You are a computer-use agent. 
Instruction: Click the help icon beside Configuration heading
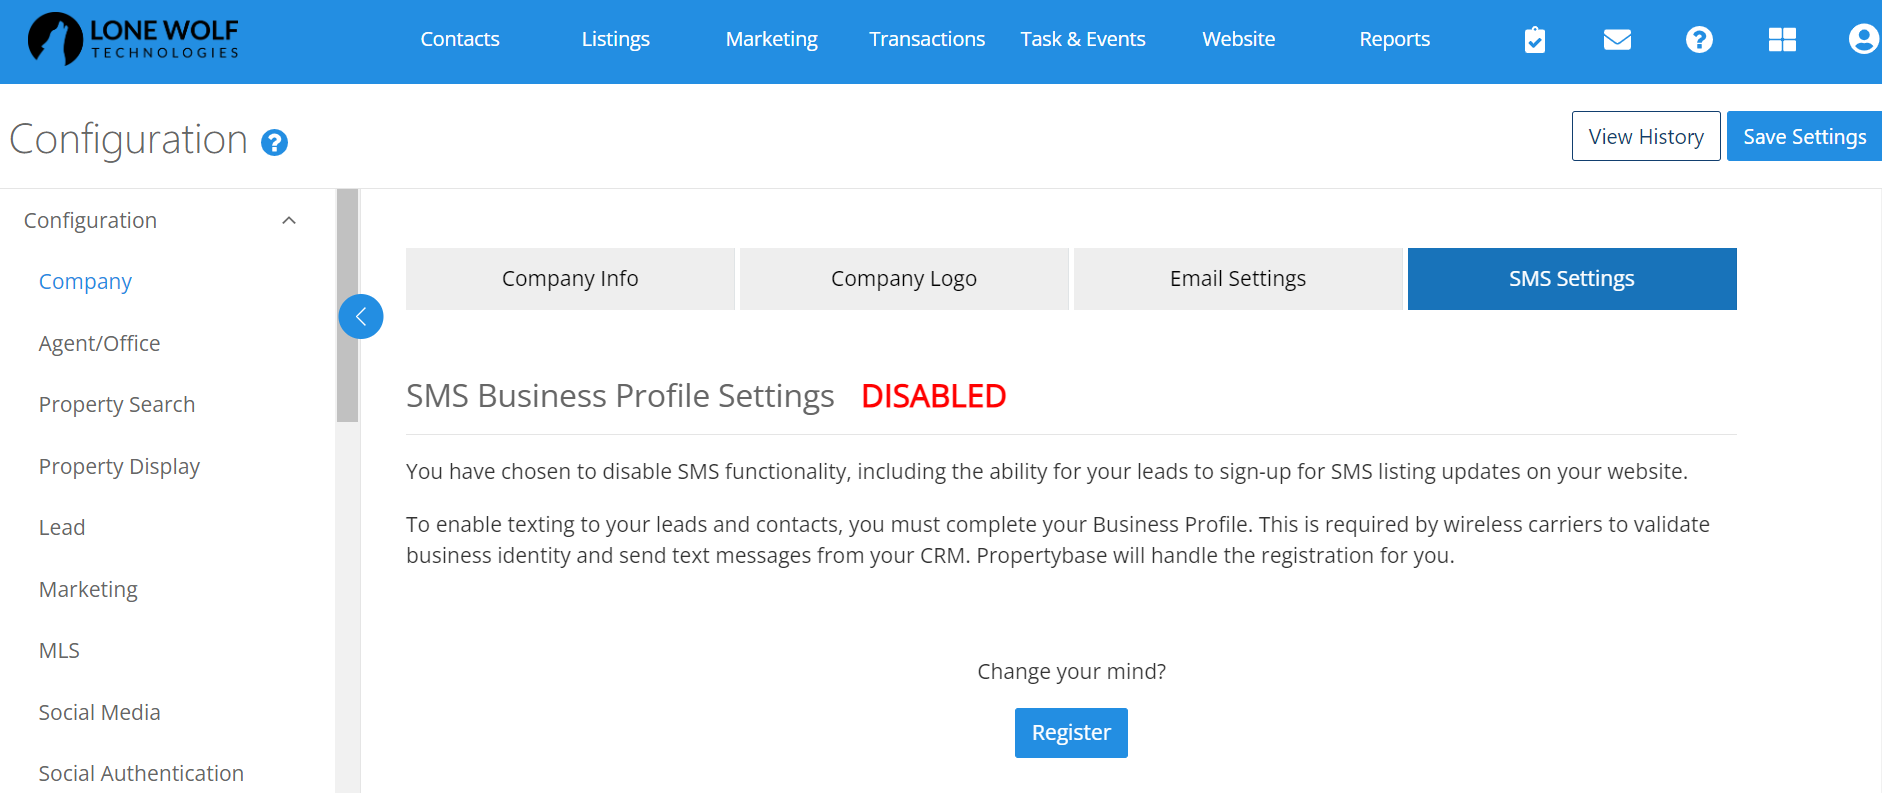pos(273,143)
